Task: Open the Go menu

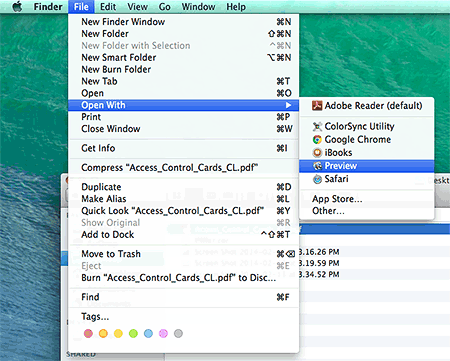Action: coord(165,7)
